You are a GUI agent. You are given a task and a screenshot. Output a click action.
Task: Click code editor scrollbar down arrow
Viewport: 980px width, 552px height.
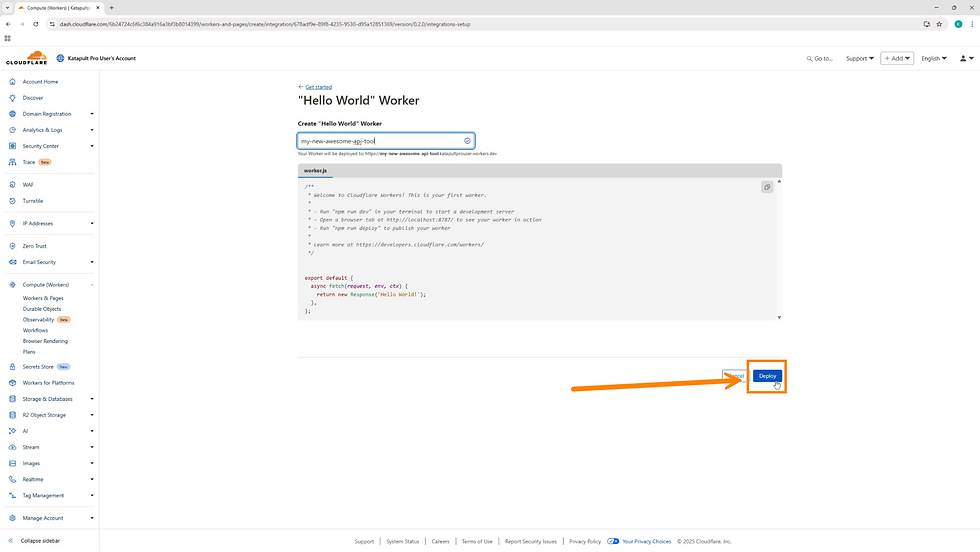click(779, 318)
